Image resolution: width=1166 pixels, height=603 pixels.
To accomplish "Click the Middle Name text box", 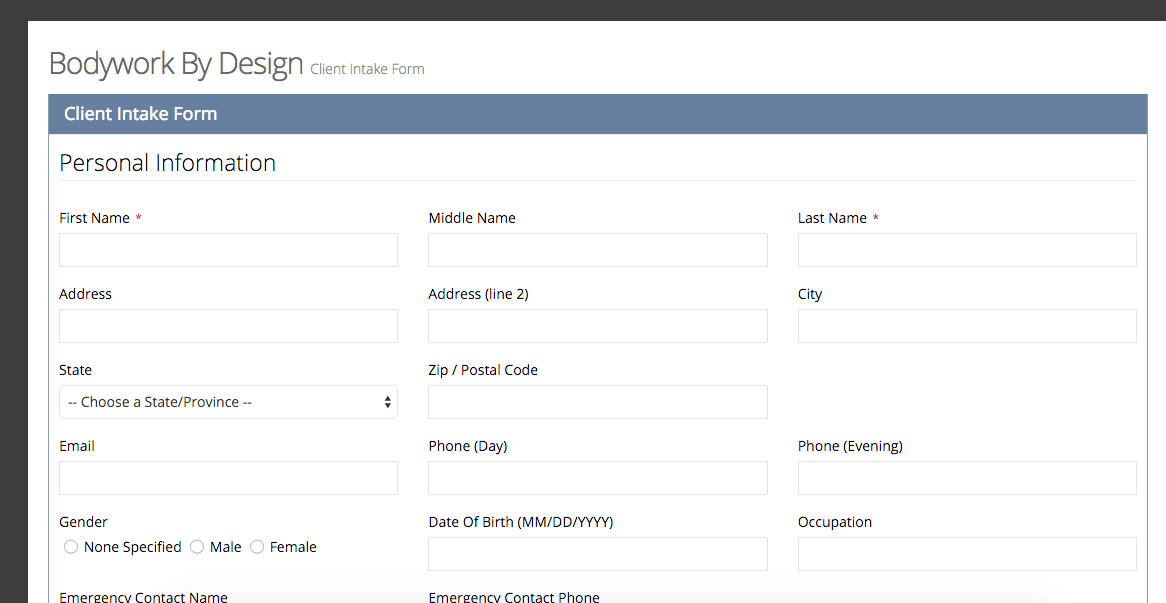I will click(x=597, y=250).
